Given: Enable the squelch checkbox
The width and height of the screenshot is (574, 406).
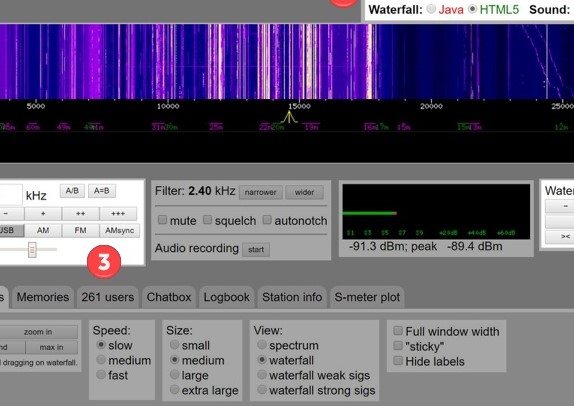Looking at the screenshot, I should (207, 220).
